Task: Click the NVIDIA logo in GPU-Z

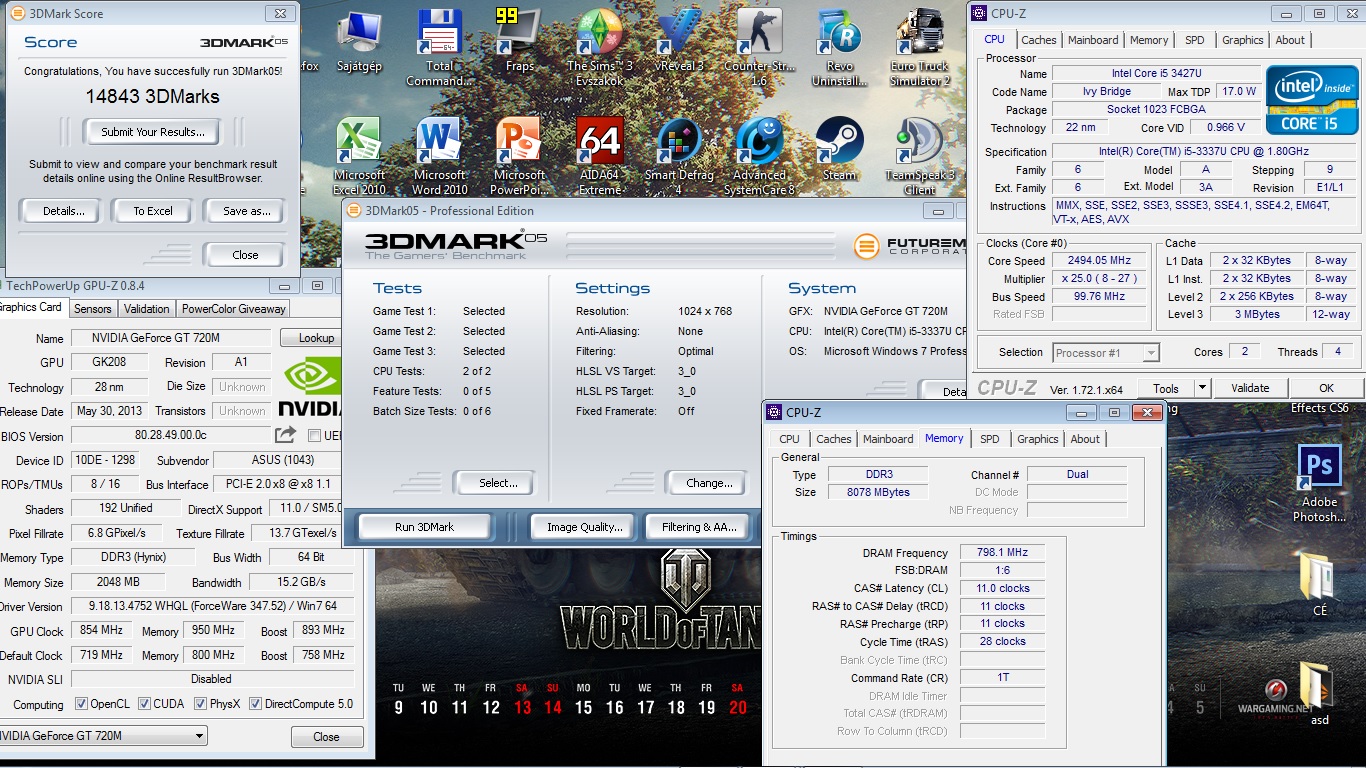Action: [x=311, y=386]
